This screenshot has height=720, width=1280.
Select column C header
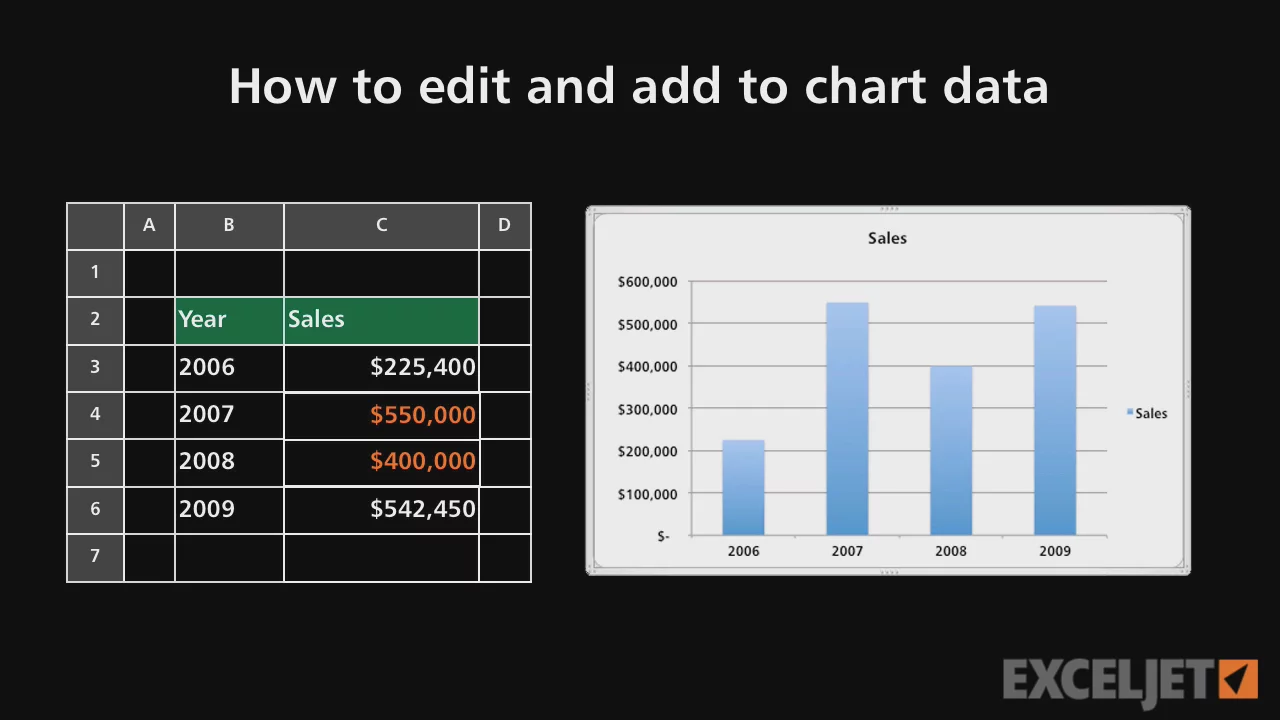coord(381,225)
